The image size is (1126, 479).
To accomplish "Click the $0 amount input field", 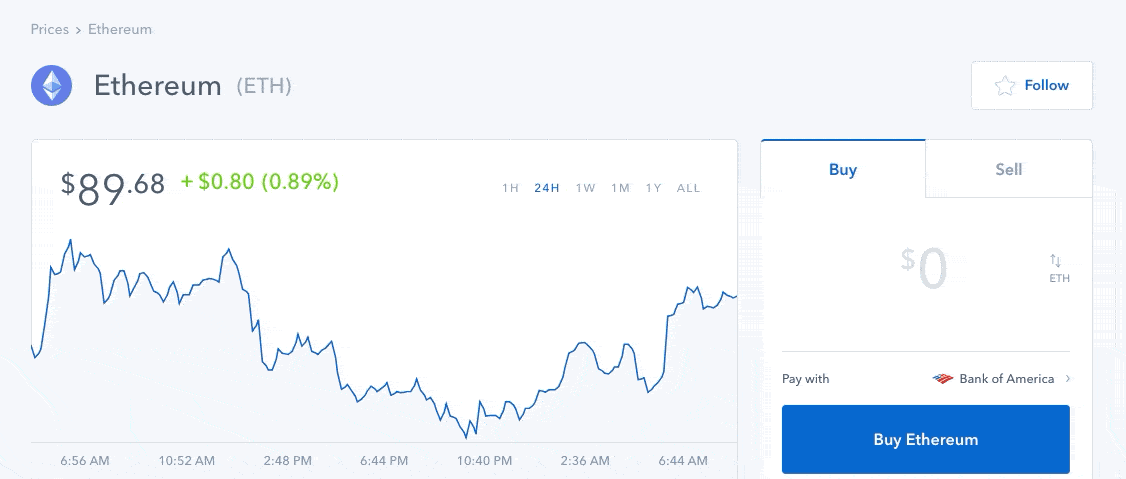I will point(924,269).
